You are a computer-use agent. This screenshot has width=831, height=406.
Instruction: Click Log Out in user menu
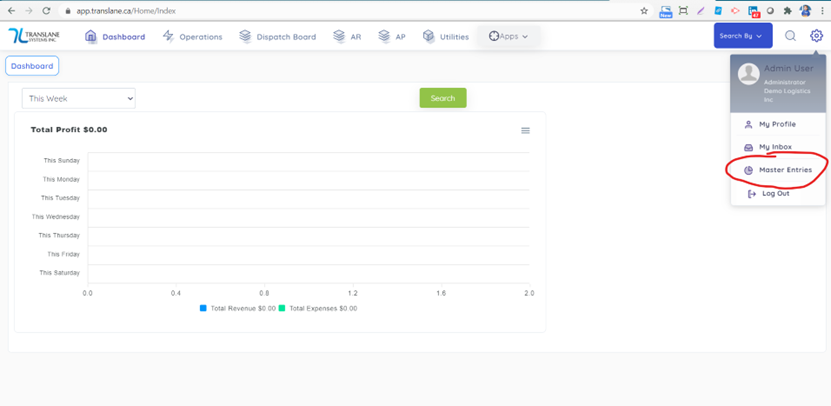[775, 193]
